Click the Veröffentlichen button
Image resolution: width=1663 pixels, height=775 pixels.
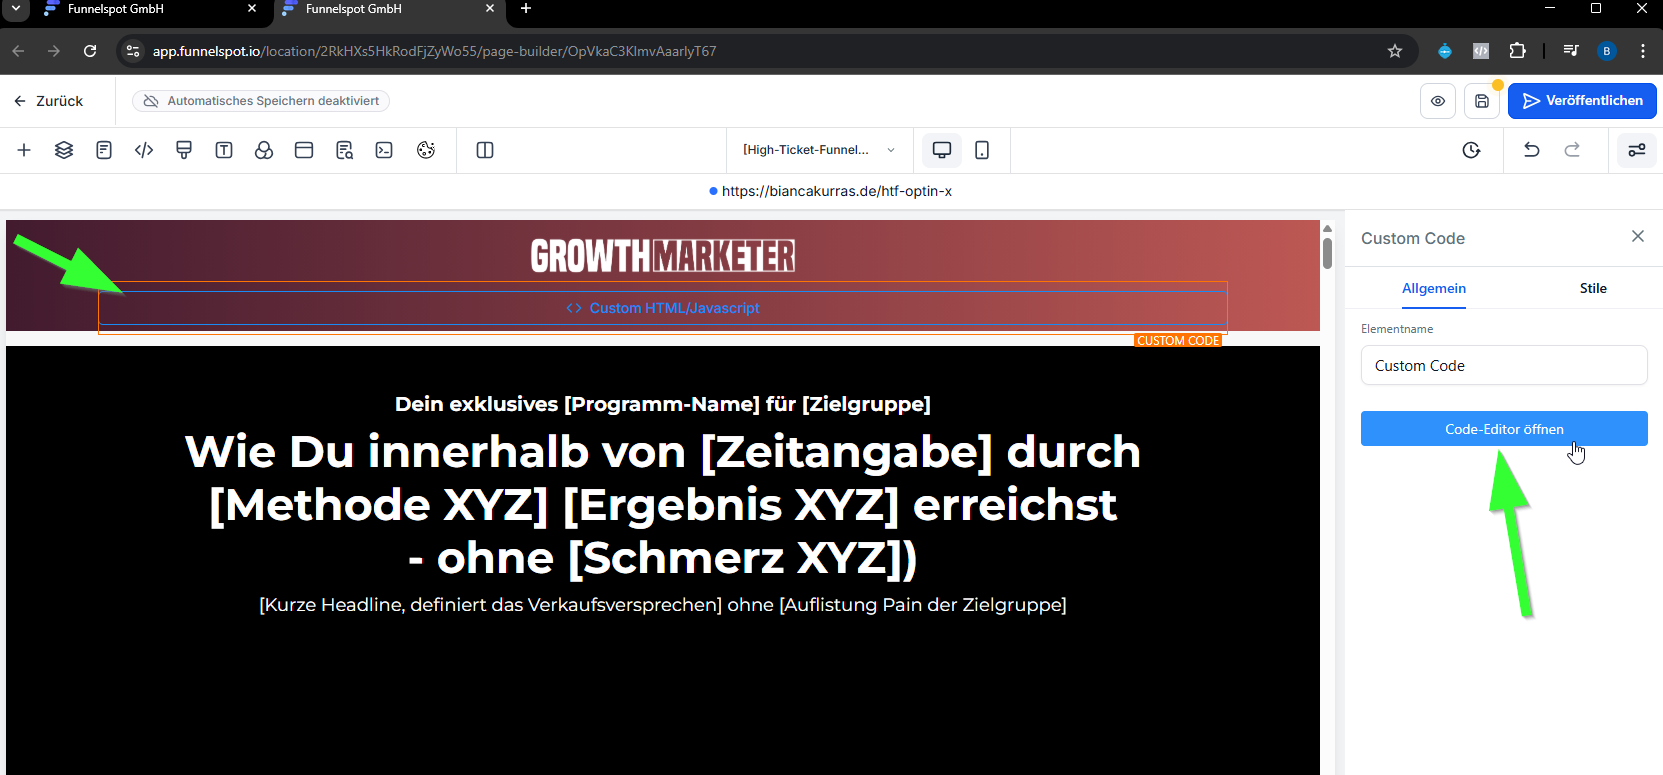point(1582,101)
